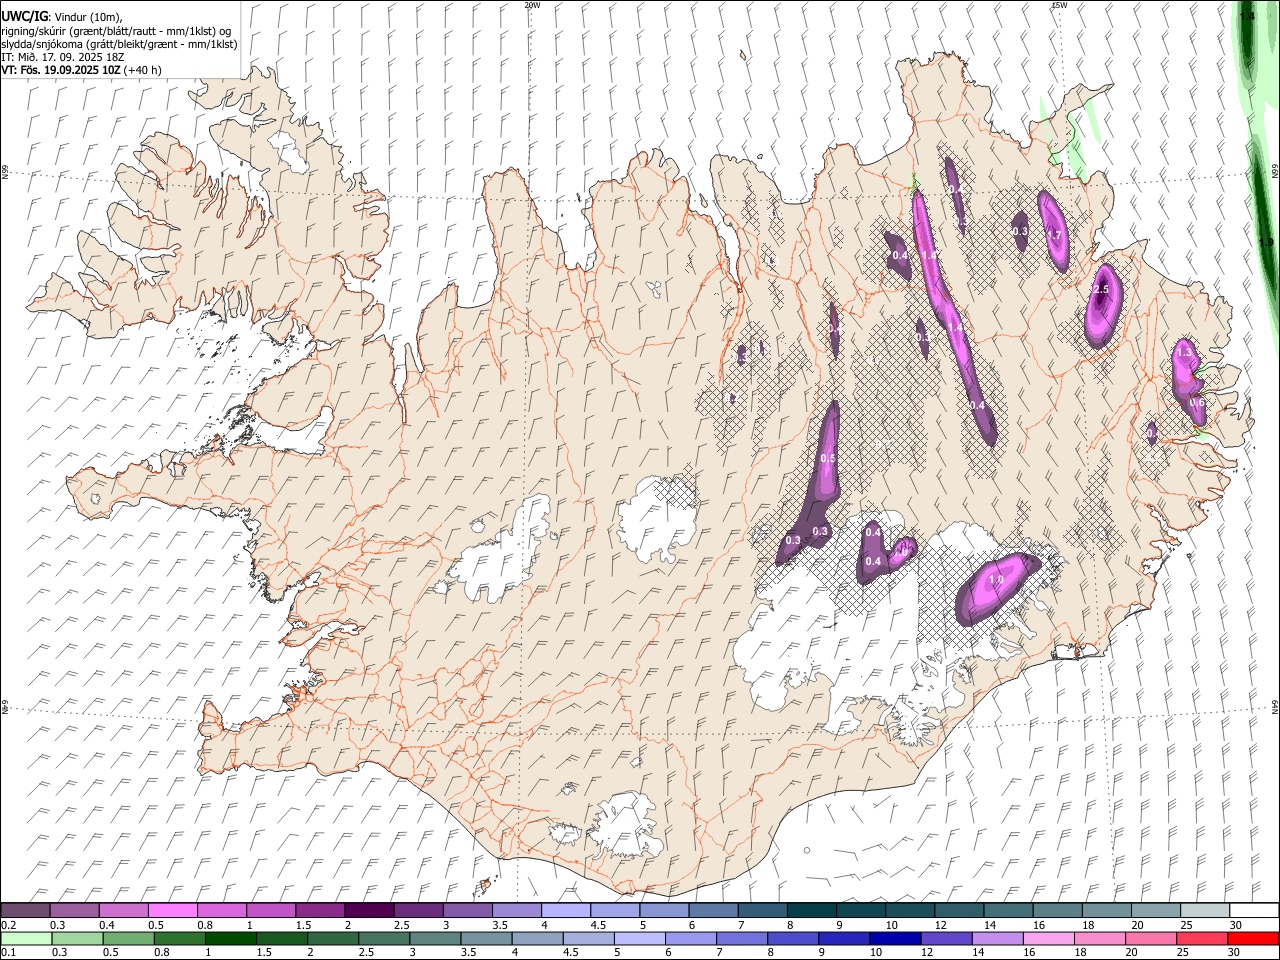This screenshot has width=1280, height=960.
Task: Pick the bright red lower swatch labeled 30
Action: (x=1253, y=938)
